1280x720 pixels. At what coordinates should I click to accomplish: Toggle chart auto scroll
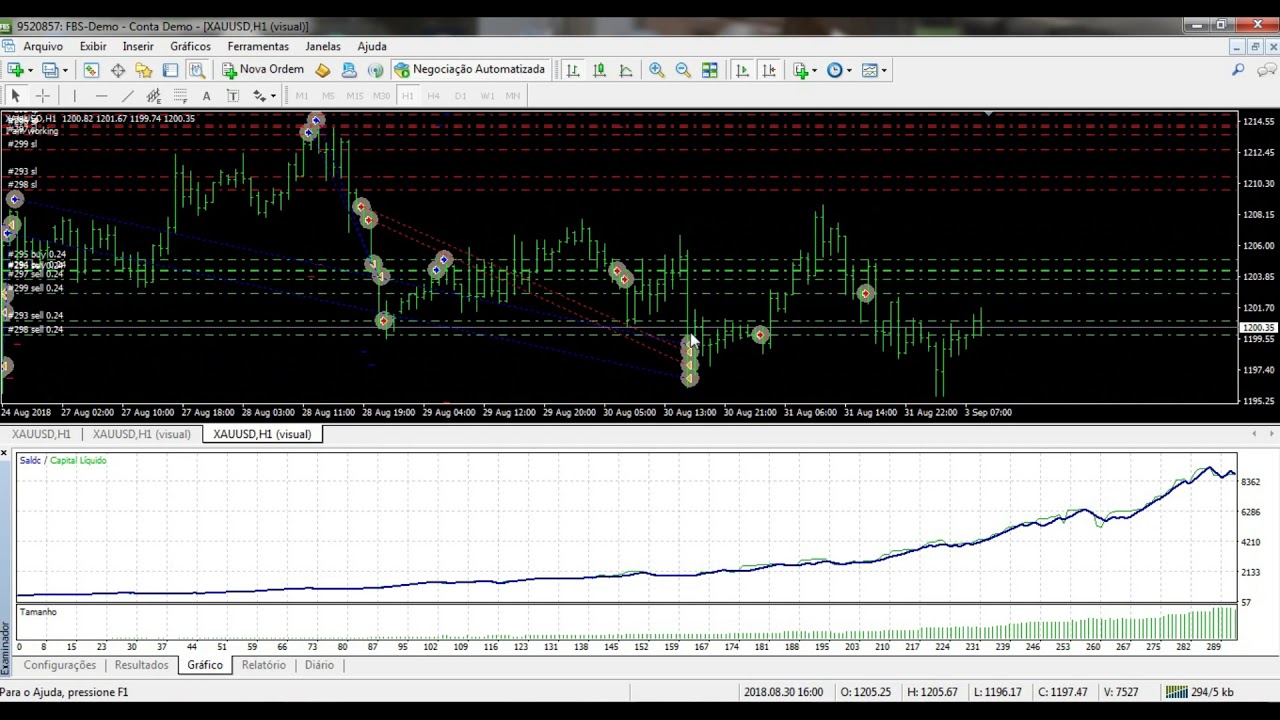tap(742, 70)
